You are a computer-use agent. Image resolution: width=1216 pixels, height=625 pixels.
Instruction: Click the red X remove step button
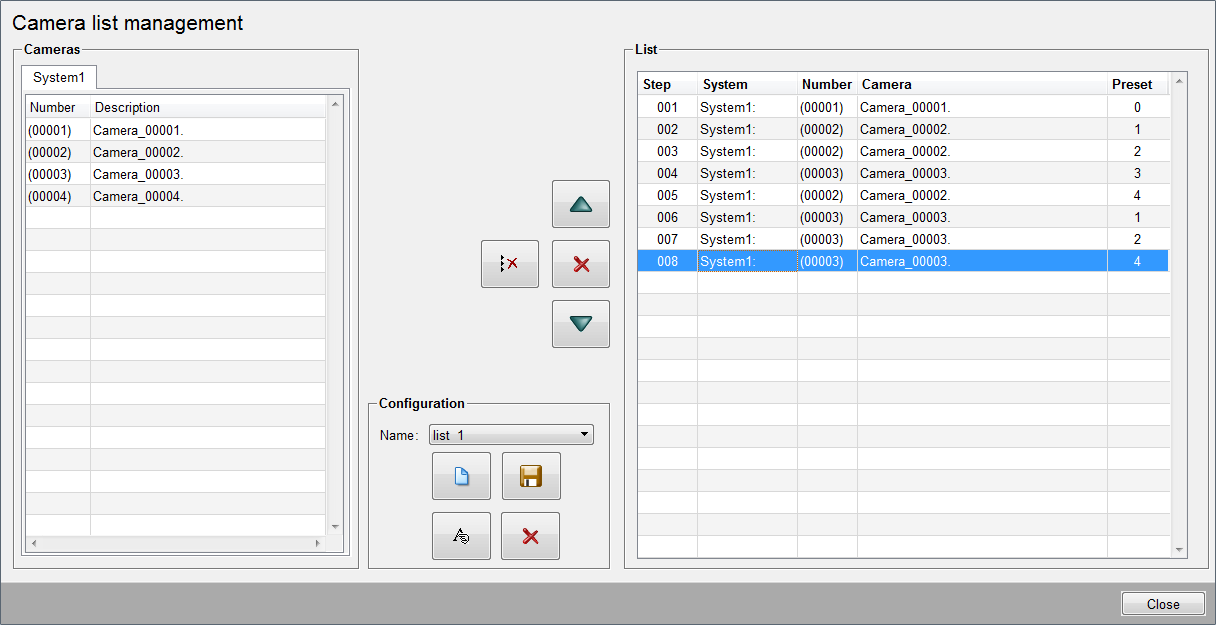click(580, 264)
